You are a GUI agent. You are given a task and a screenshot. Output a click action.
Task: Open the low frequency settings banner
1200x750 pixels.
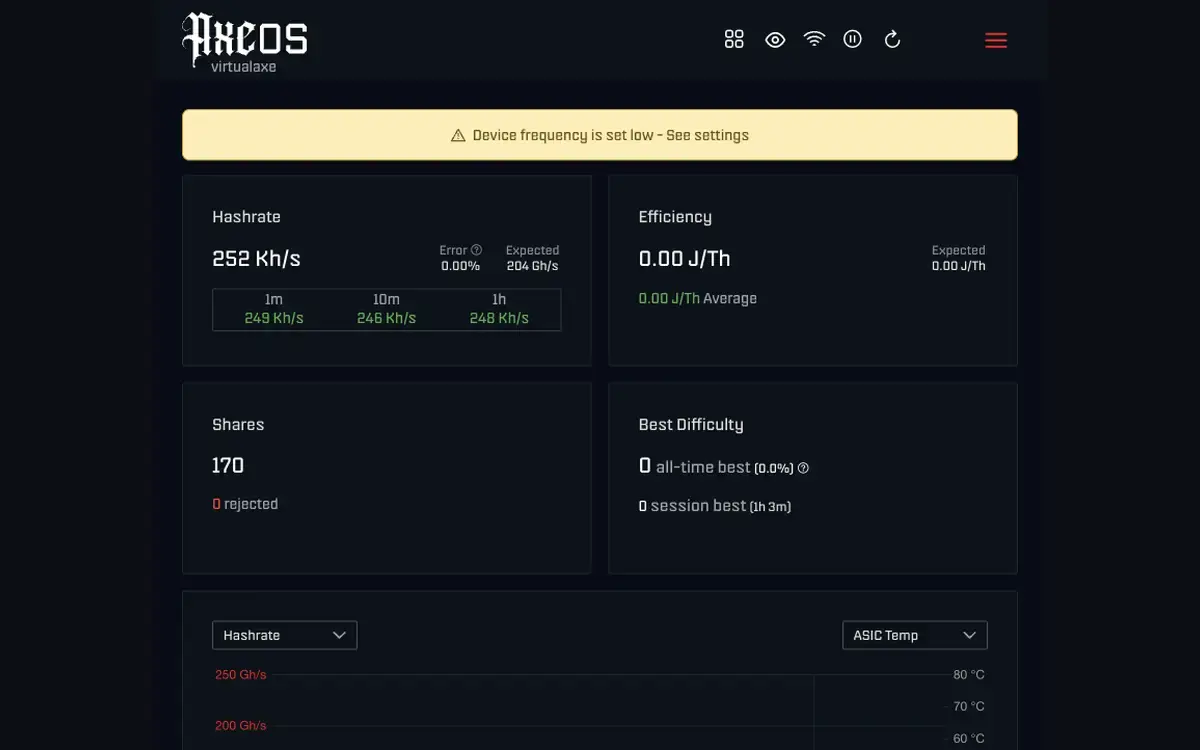pos(600,135)
